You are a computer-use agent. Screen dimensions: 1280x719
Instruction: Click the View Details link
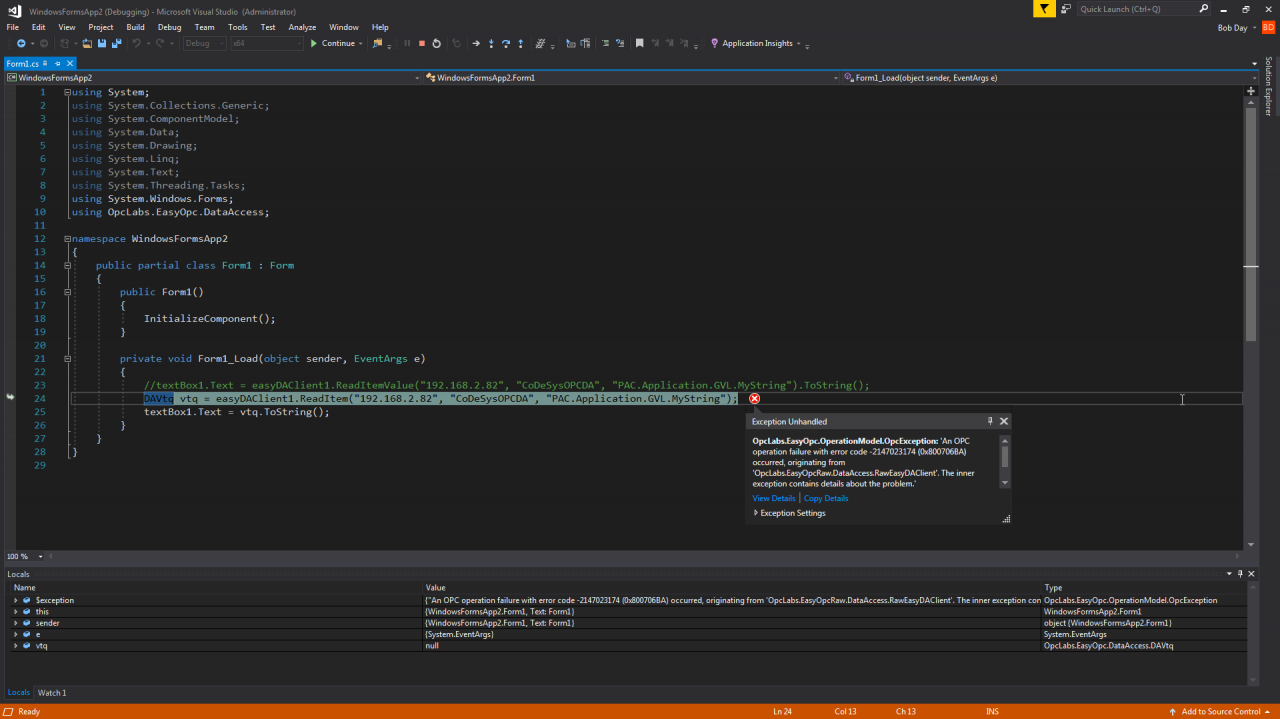click(773, 498)
